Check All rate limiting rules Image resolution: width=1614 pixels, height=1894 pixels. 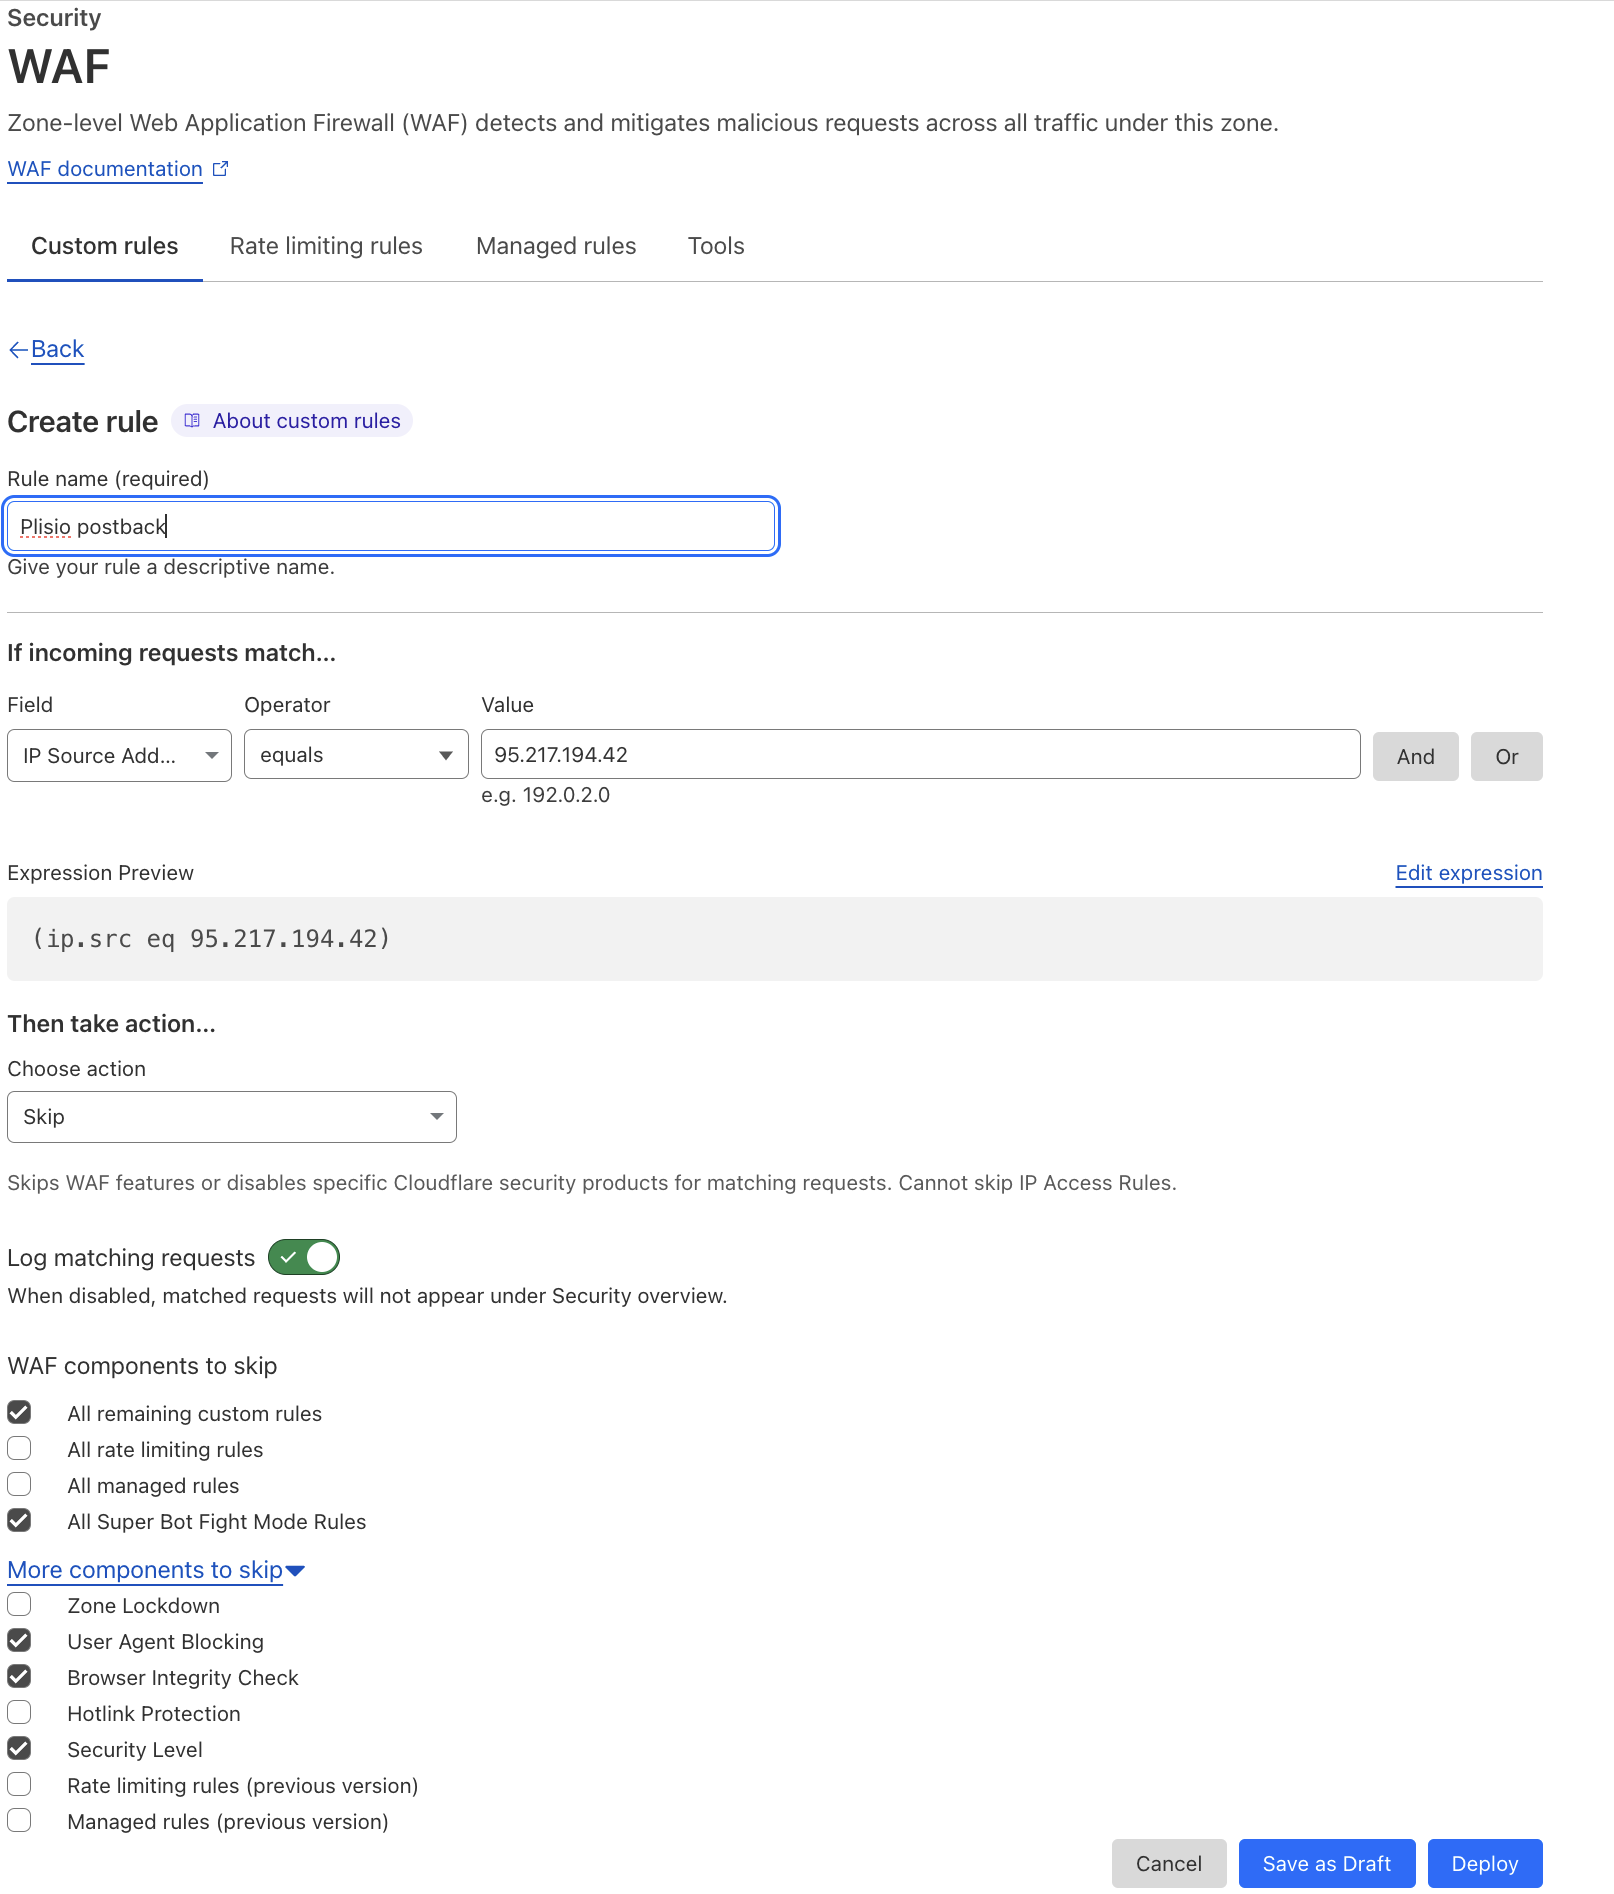click(x=19, y=1448)
